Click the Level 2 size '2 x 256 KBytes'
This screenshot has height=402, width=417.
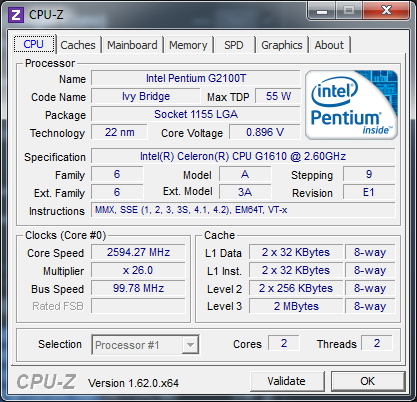[296, 288]
